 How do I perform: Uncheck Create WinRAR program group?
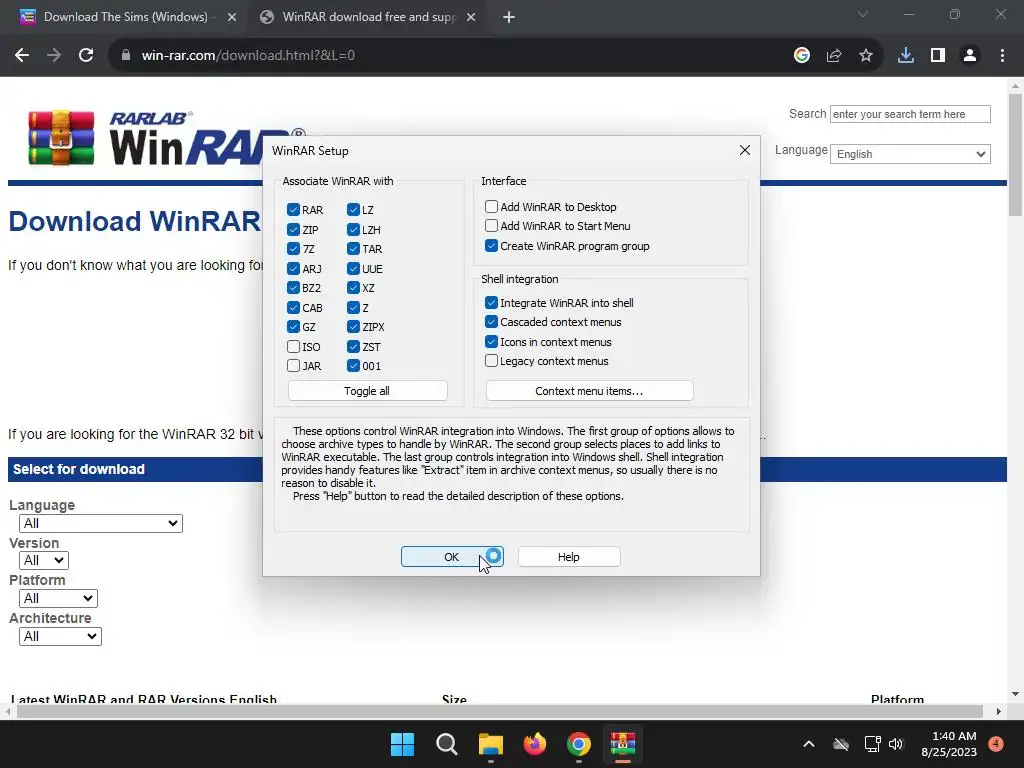[x=491, y=246]
